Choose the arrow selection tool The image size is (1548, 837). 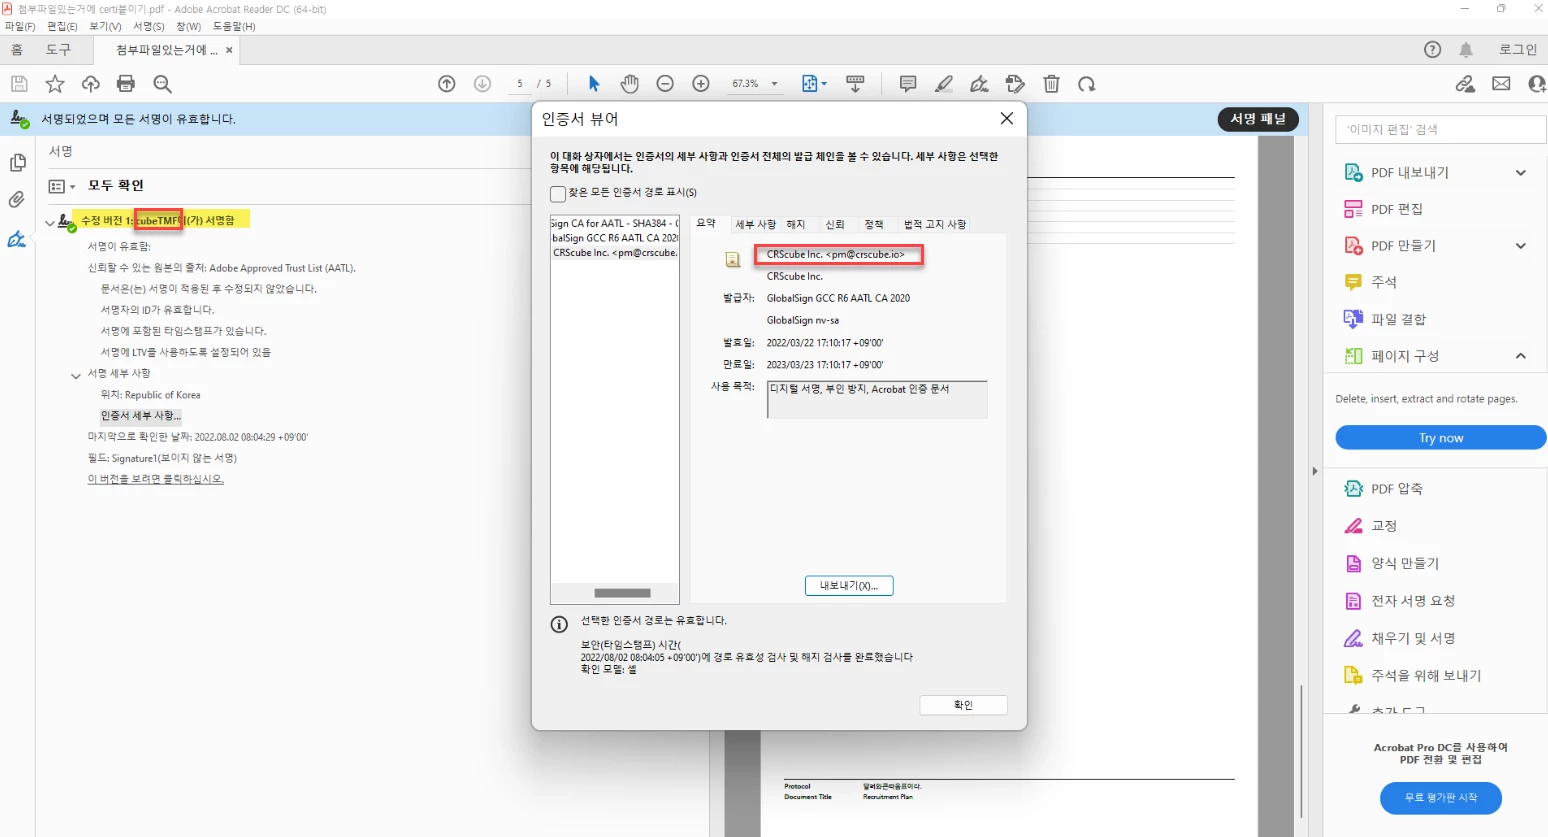point(594,84)
